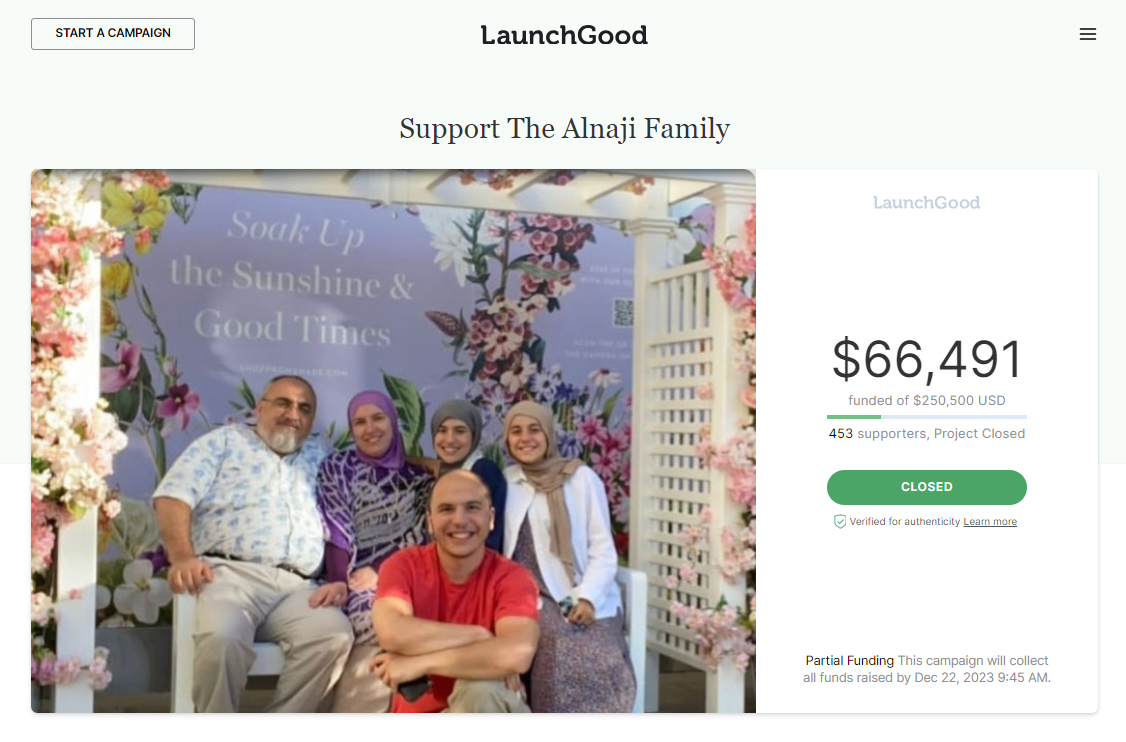This screenshot has height=742, width=1126.
Task: Click the 453 supporters count text
Action: pyautogui.click(x=877, y=433)
